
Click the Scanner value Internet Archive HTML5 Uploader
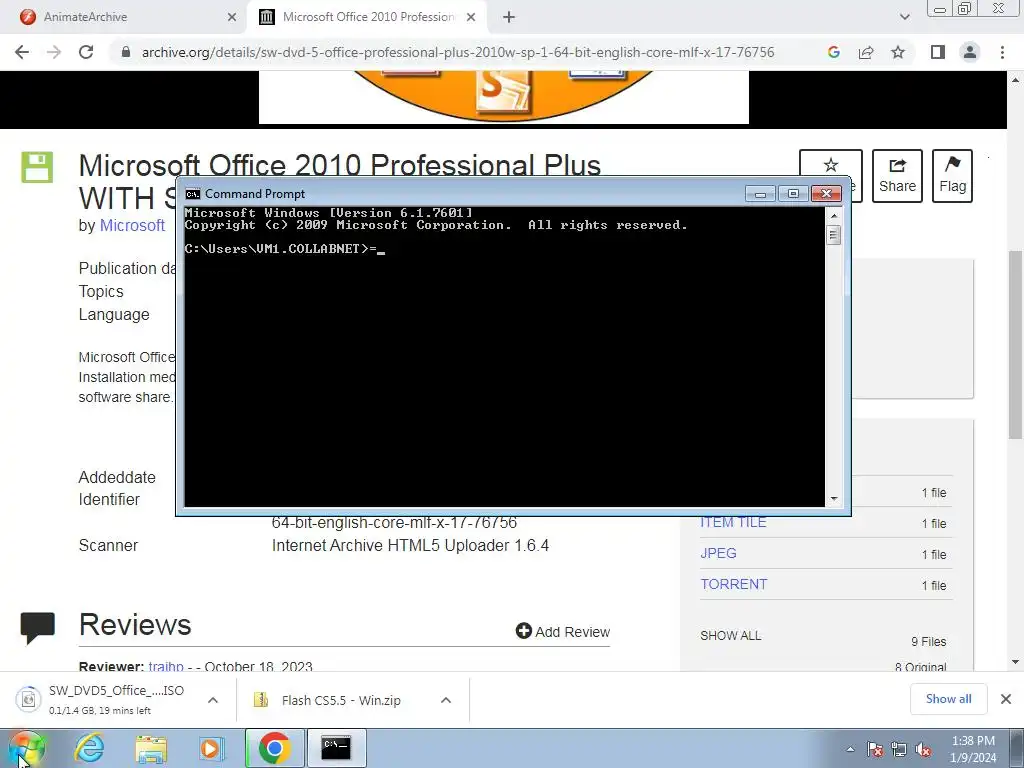pos(410,545)
